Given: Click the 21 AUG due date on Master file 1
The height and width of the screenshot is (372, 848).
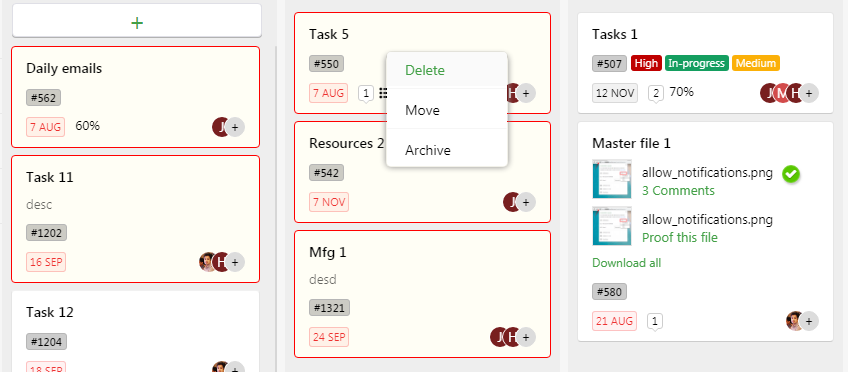Looking at the screenshot, I should click(x=614, y=321).
